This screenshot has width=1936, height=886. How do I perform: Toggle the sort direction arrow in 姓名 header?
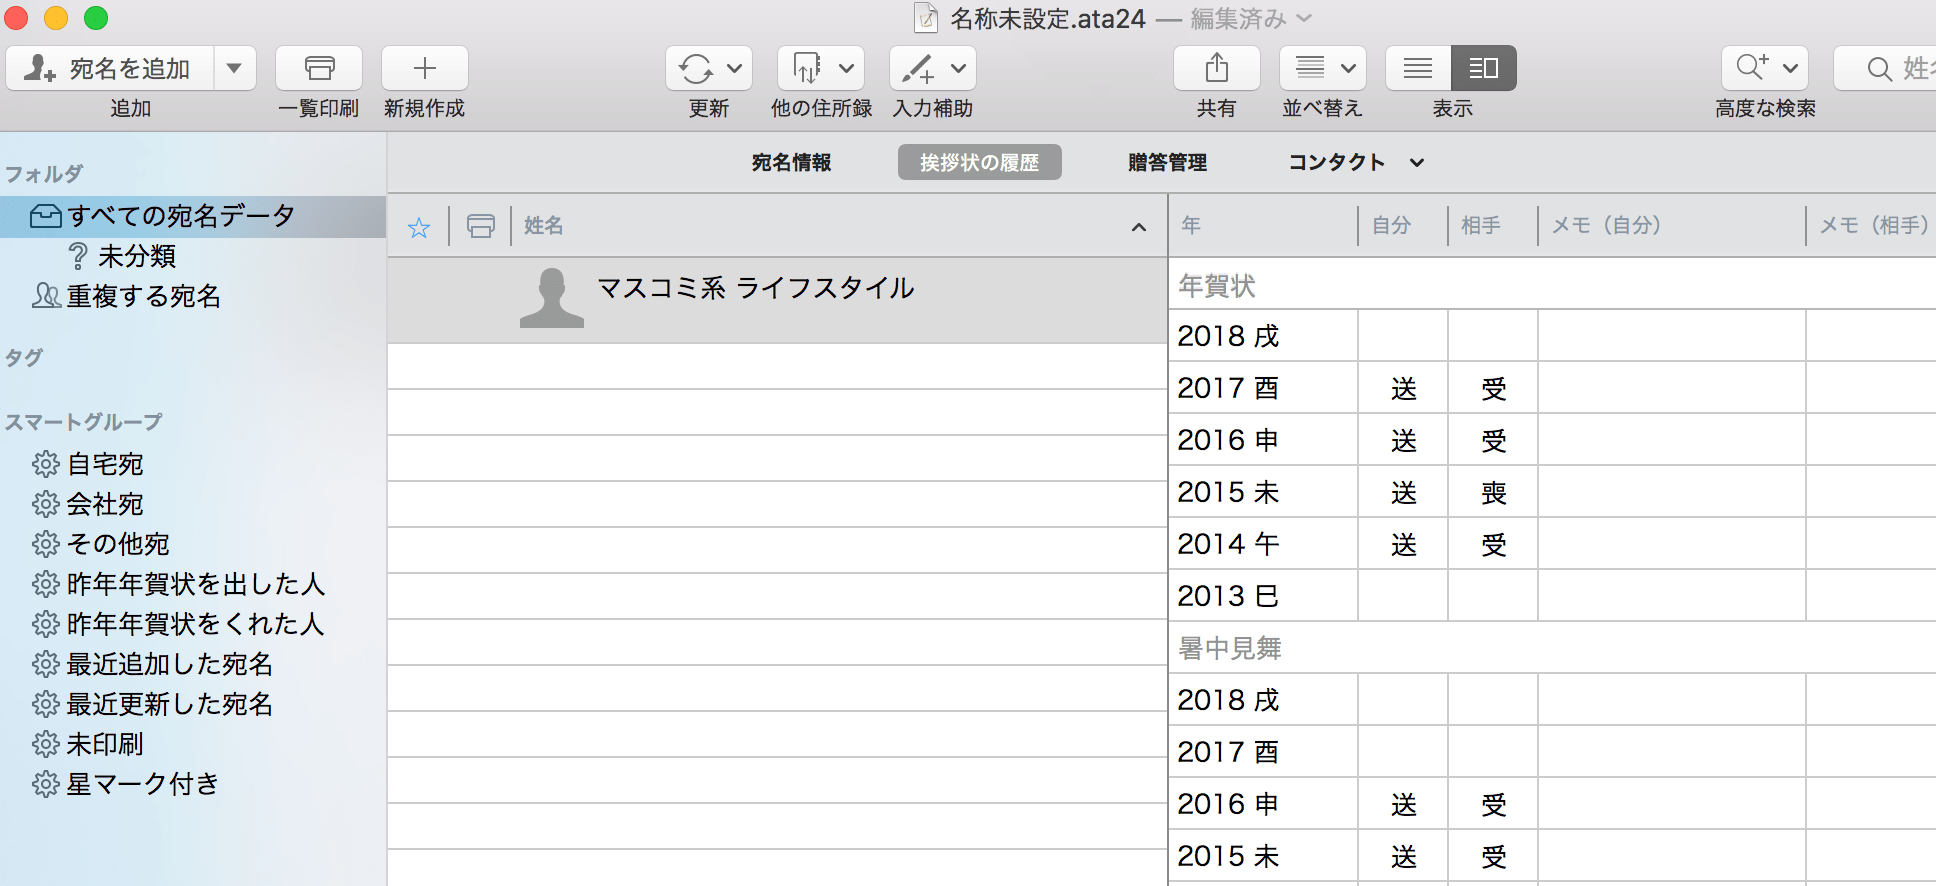point(1139,227)
